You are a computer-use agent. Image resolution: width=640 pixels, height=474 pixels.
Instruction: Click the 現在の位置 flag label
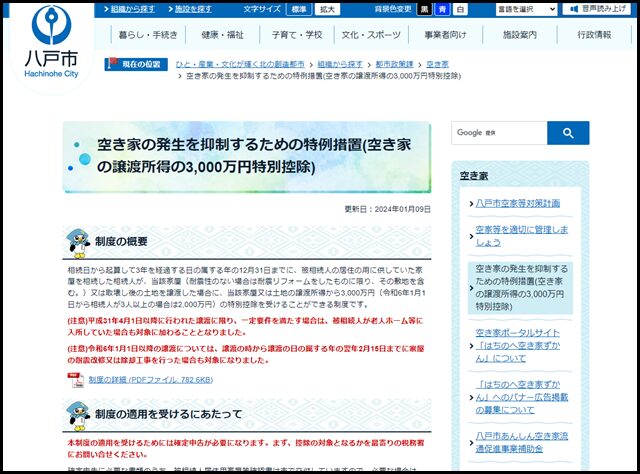click(x=136, y=64)
